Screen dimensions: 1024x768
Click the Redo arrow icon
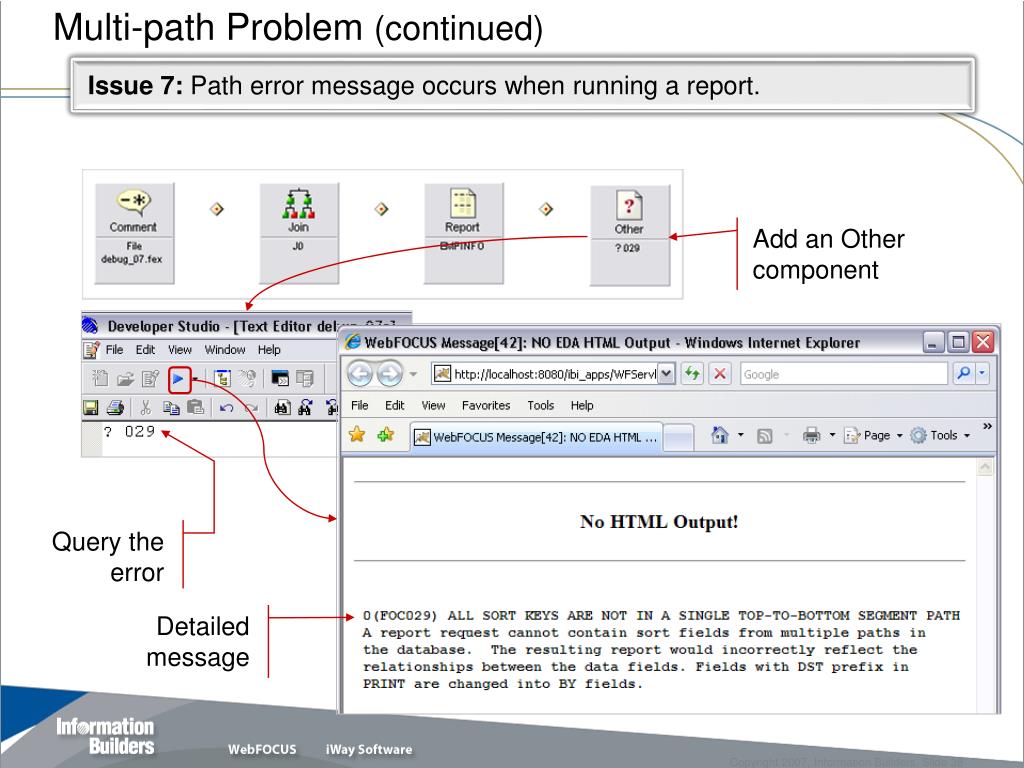point(251,408)
